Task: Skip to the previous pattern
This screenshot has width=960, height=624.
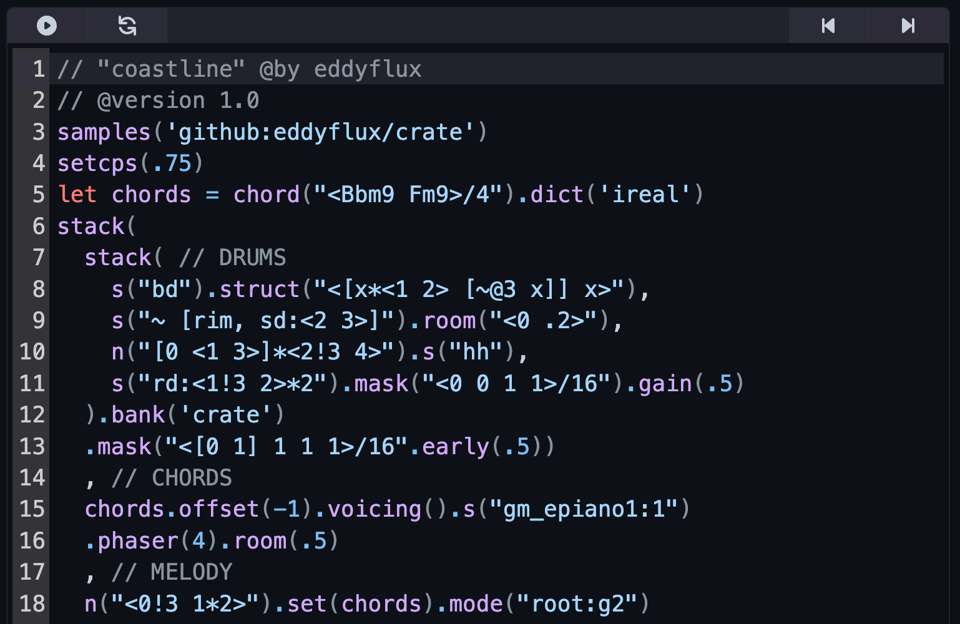Action: pos(828,26)
